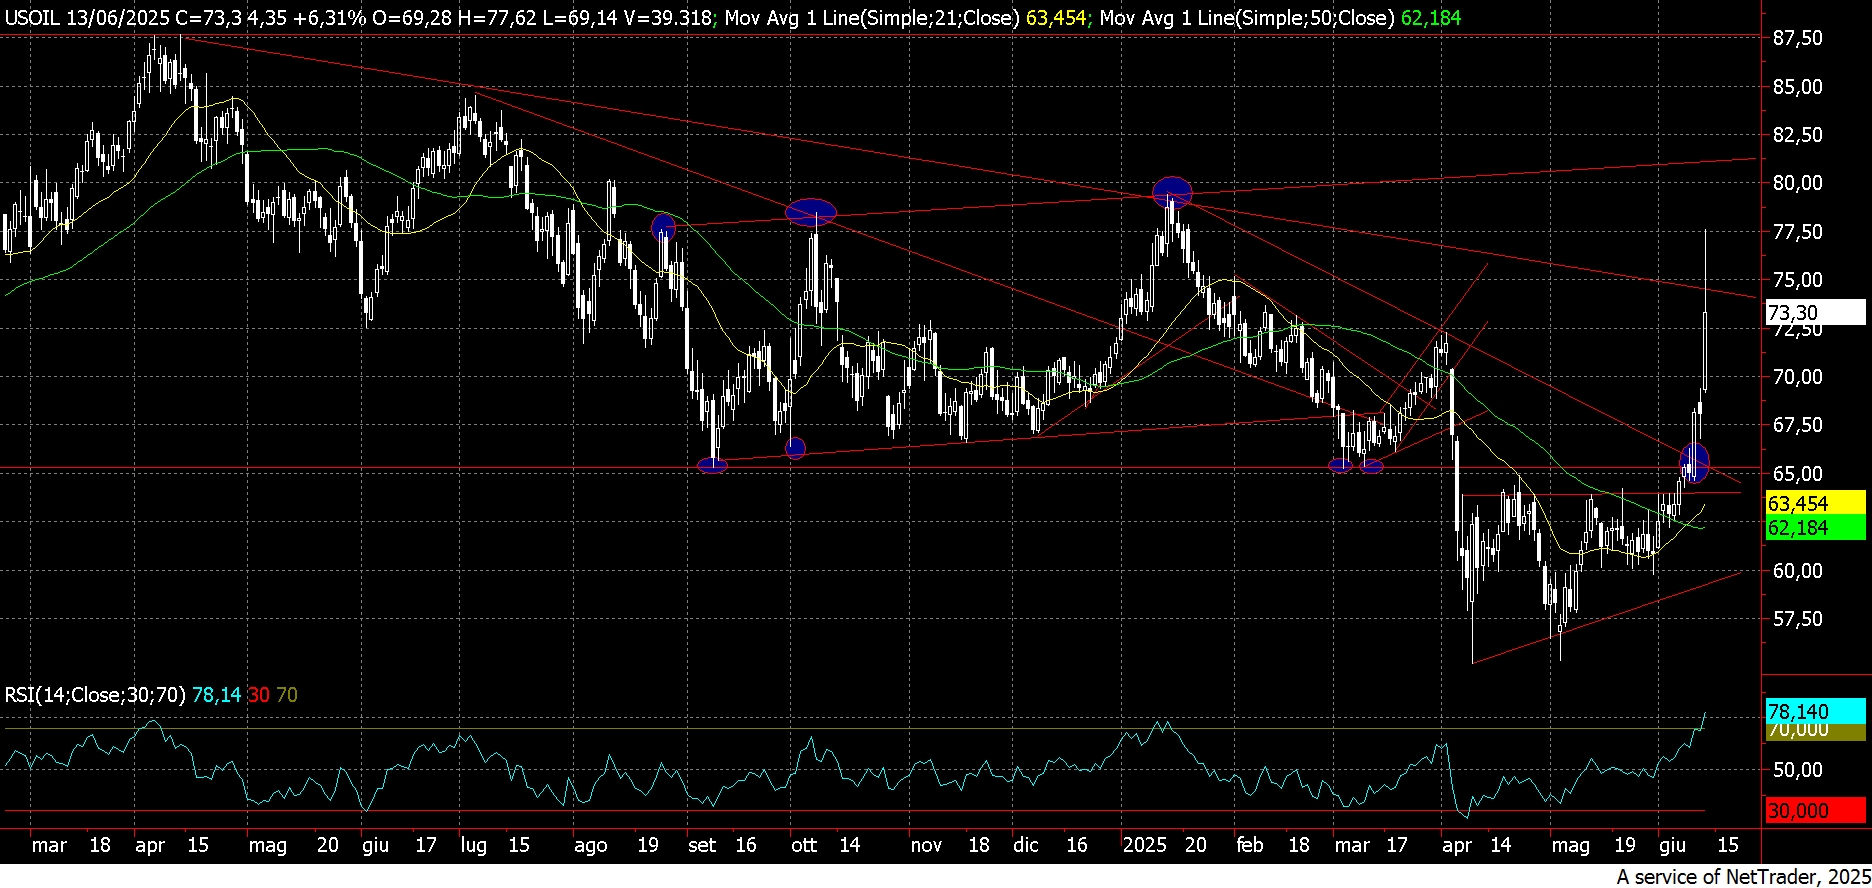The width and height of the screenshot is (1872, 888).
Task: Click the yellow 63,454 value in the header
Action: [1056, 17]
